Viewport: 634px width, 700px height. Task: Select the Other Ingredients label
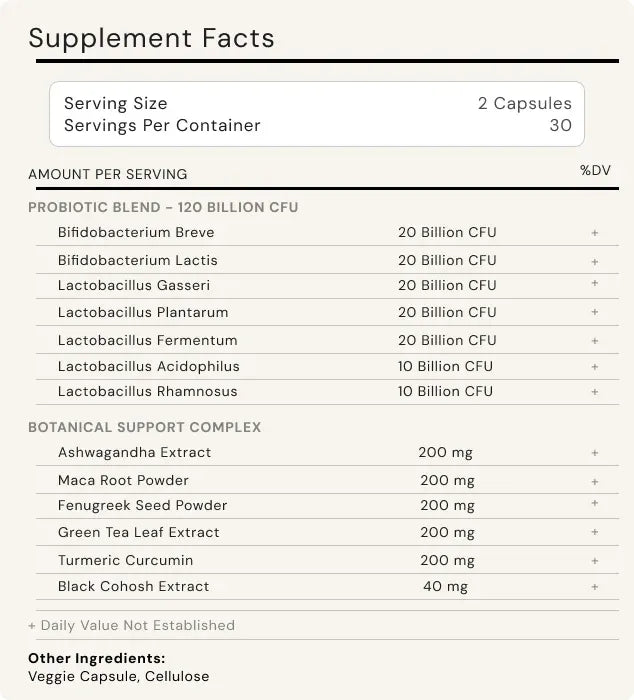pos(96,658)
